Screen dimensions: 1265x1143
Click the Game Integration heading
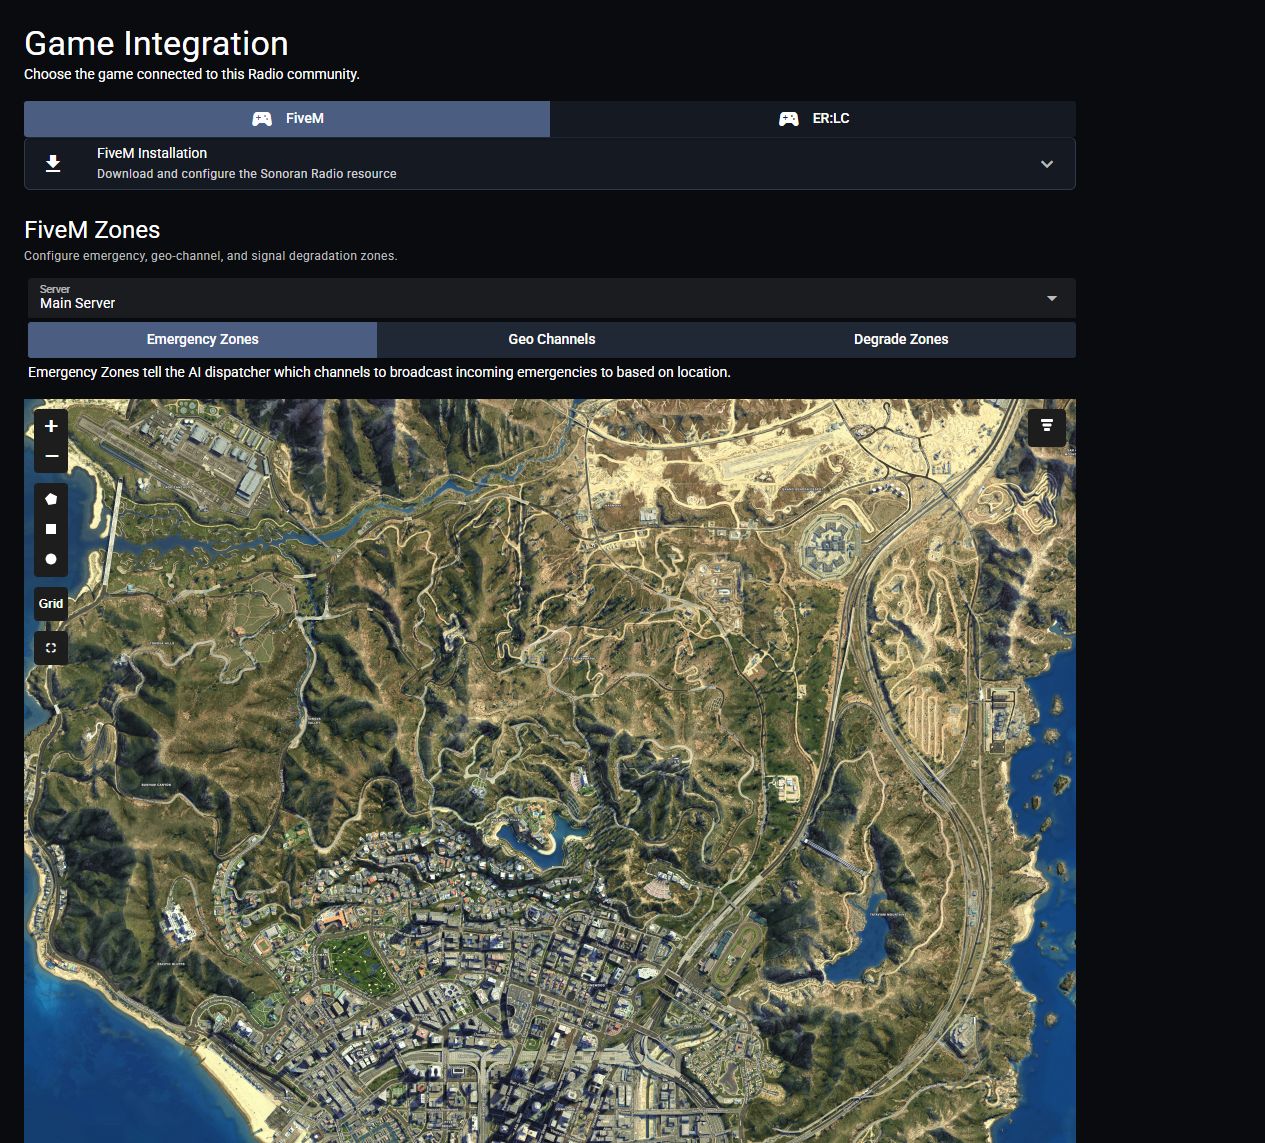click(x=156, y=43)
